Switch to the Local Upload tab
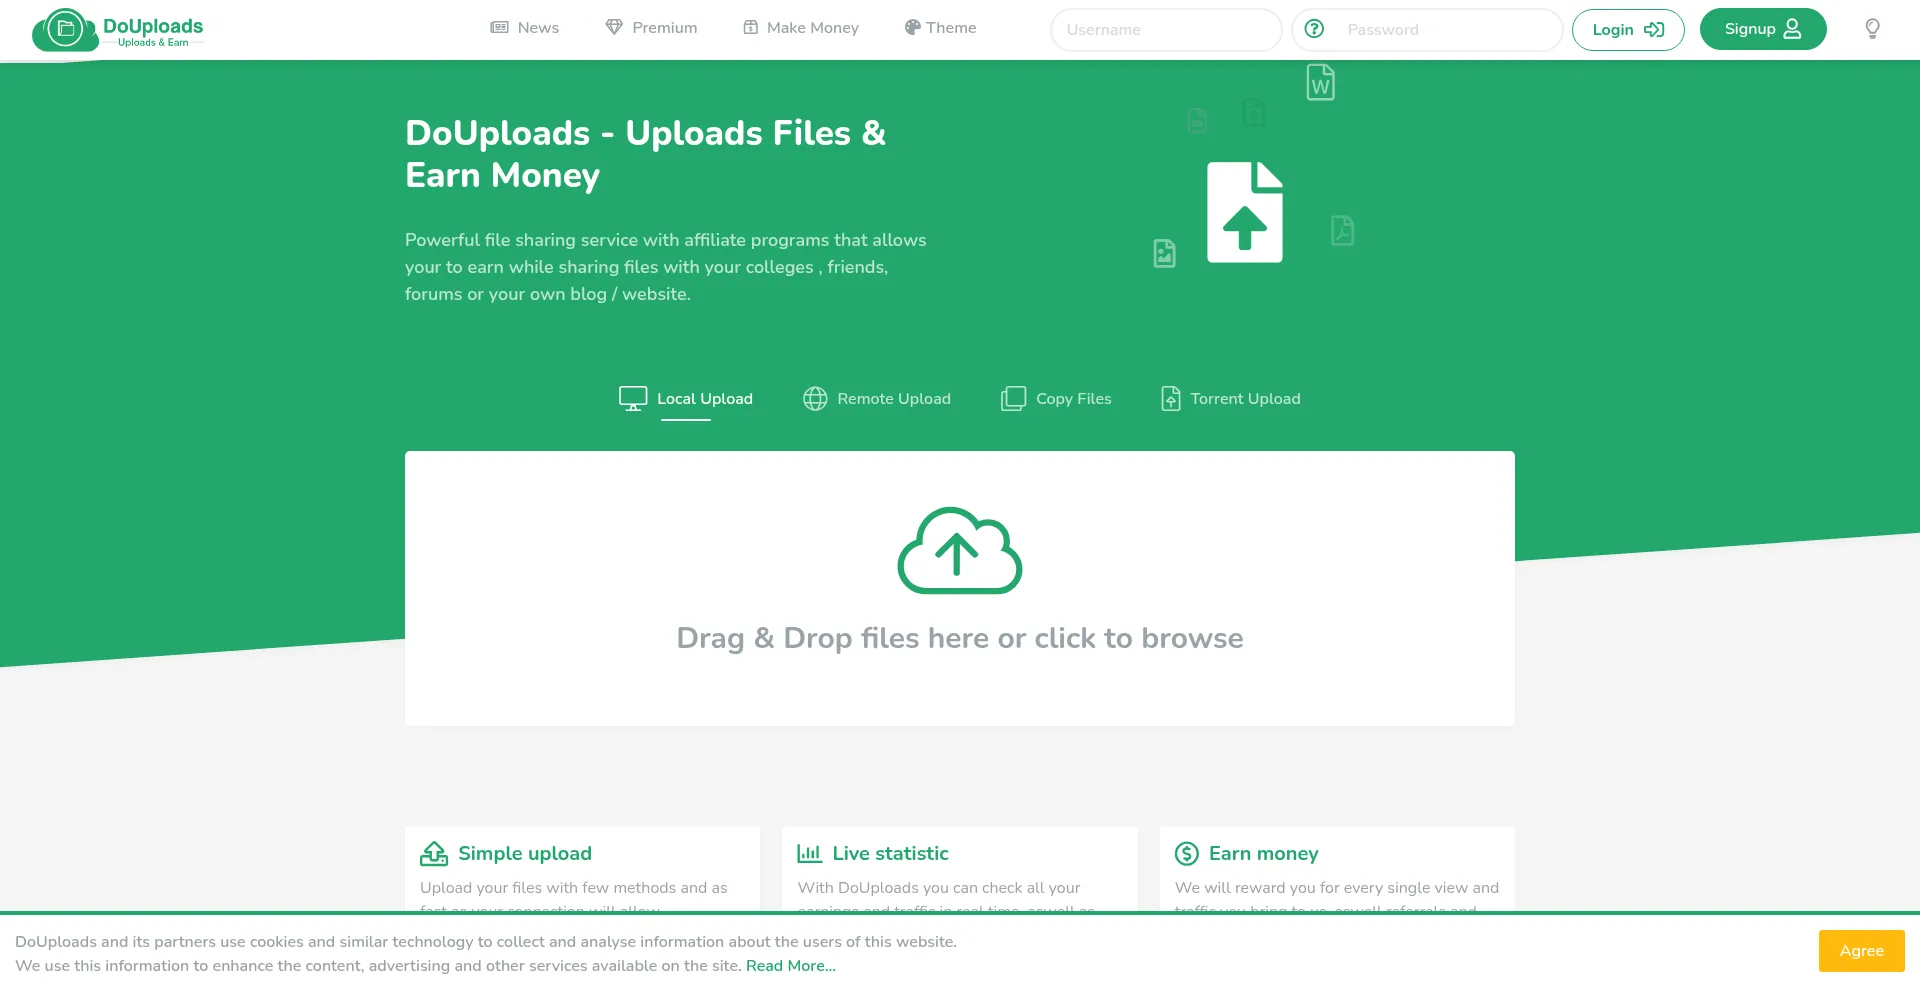This screenshot has width=1920, height=993. (686, 399)
